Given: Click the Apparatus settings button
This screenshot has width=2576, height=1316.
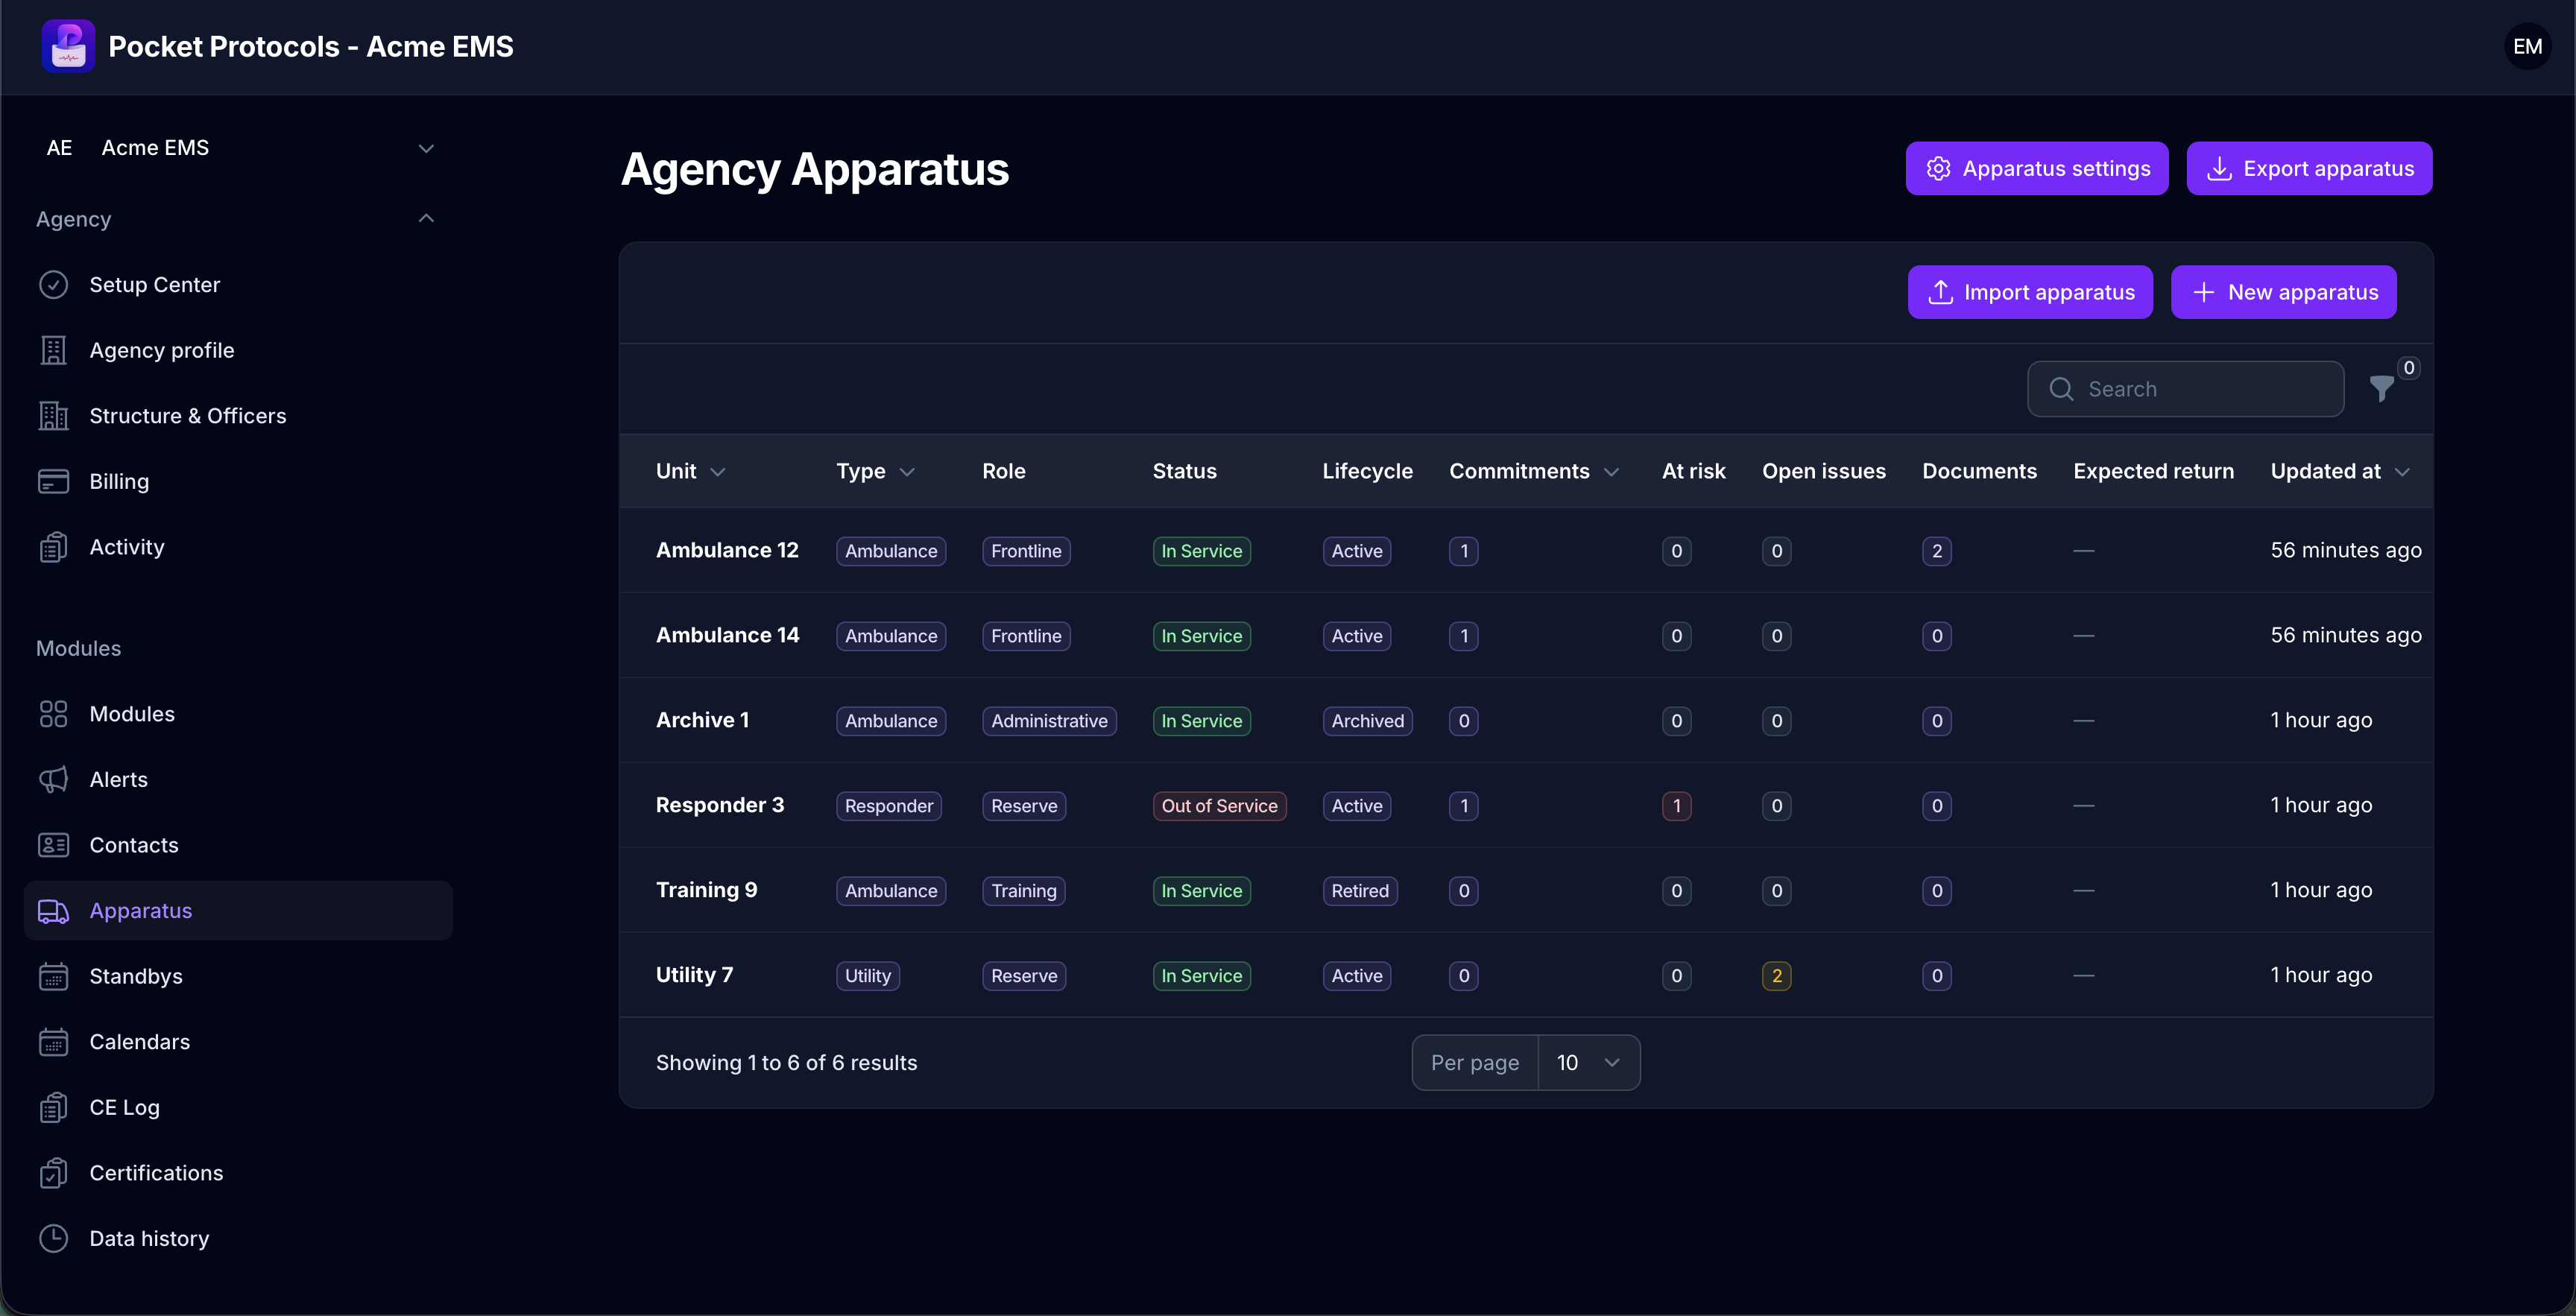Looking at the screenshot, I should pyautogui.click(x=2037, y=168).
